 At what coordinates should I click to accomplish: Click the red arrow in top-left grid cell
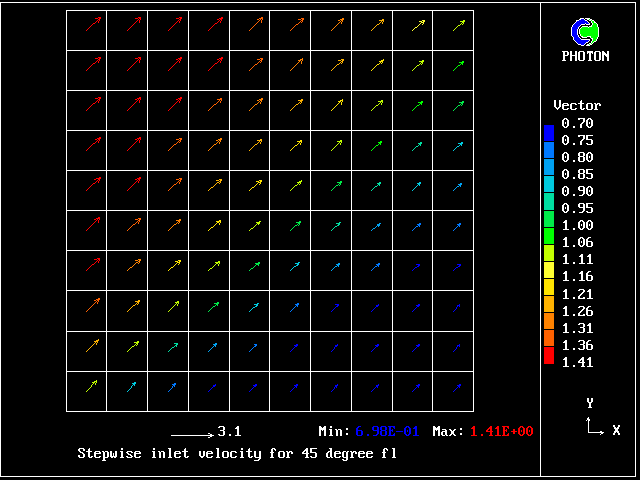[93, 25]
